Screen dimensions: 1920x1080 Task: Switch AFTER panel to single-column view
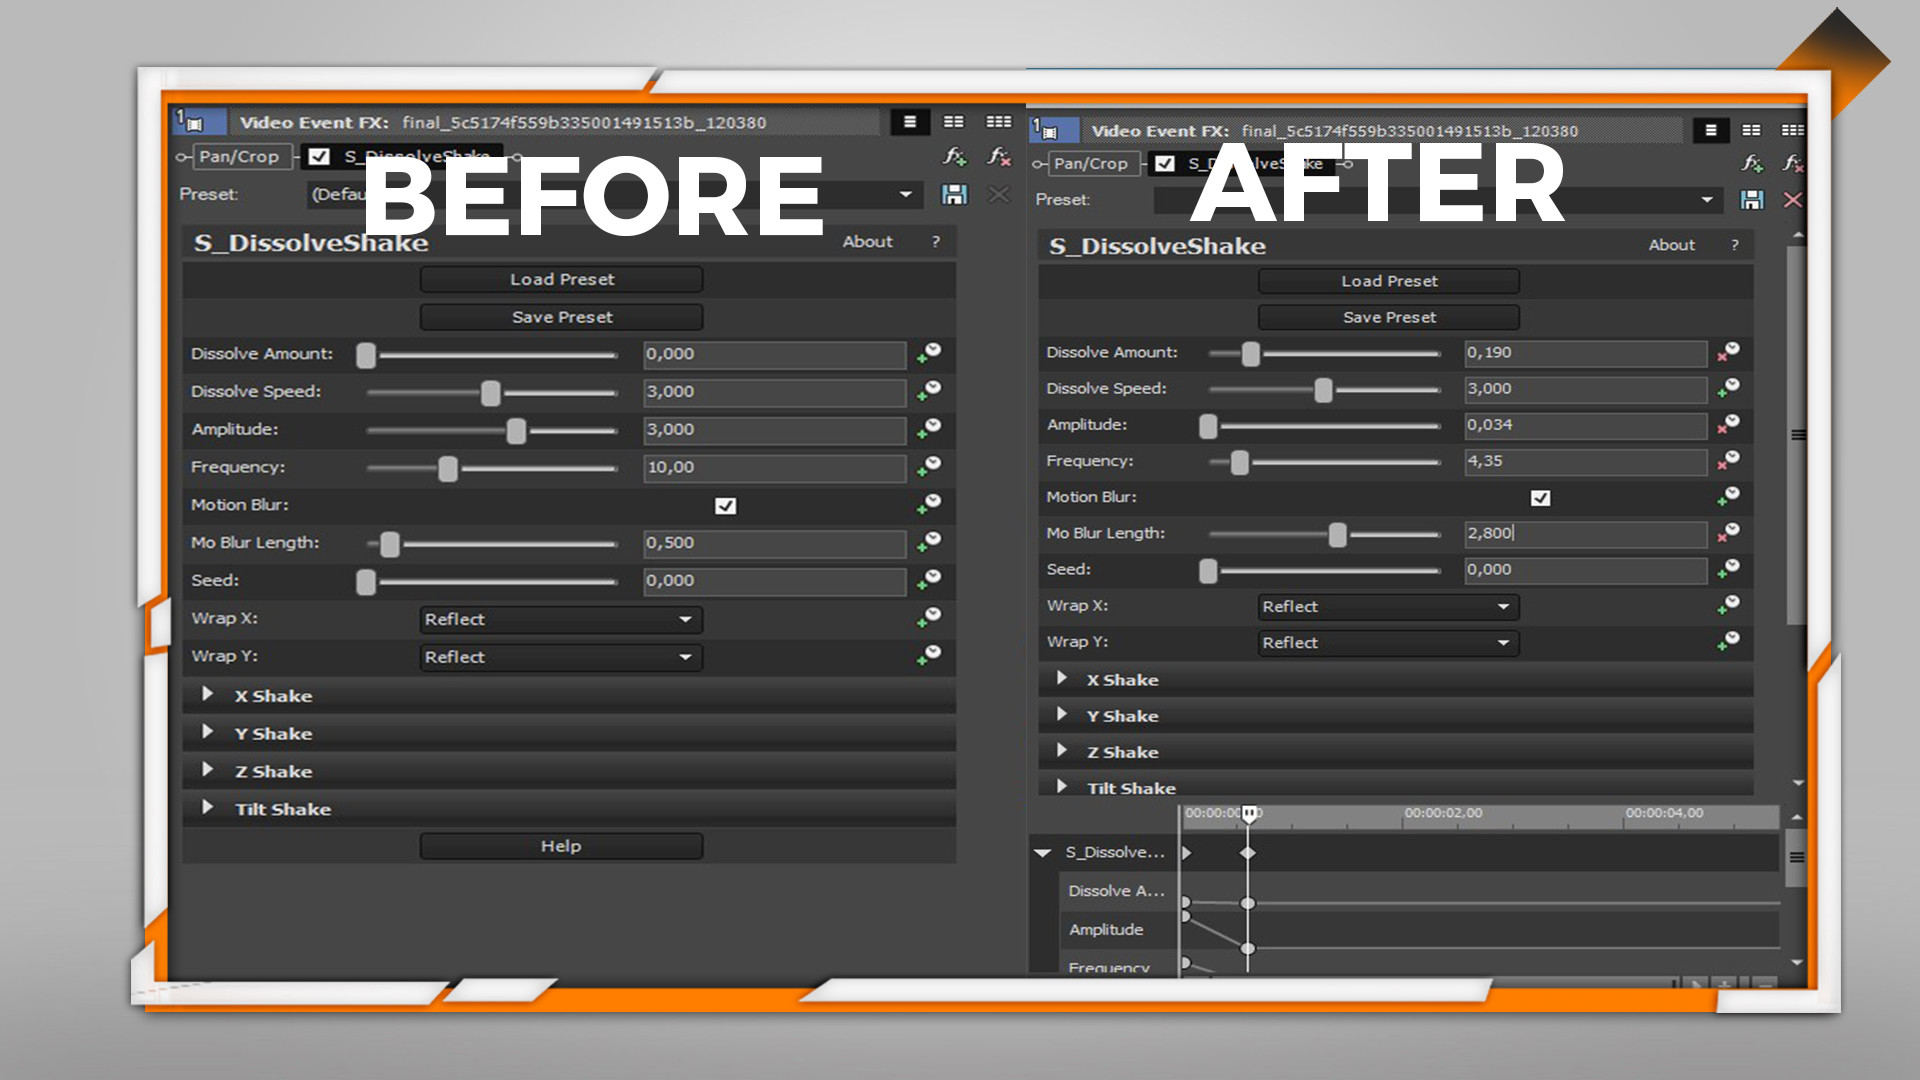pos(1711,130)
